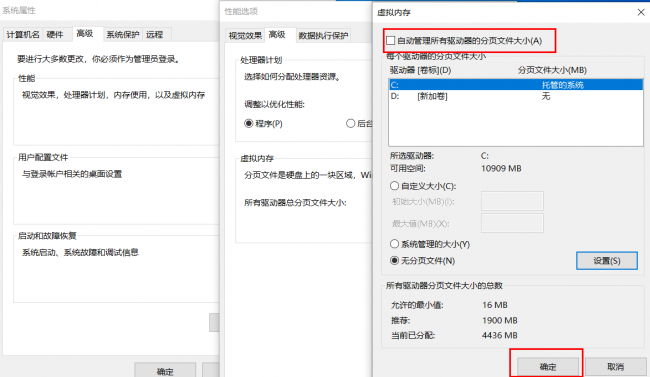Click the 1900 MB recommended value
Image resolution: width=650 pixels, height=377 pixels.
pyautogui.click(x=500, y=320)
